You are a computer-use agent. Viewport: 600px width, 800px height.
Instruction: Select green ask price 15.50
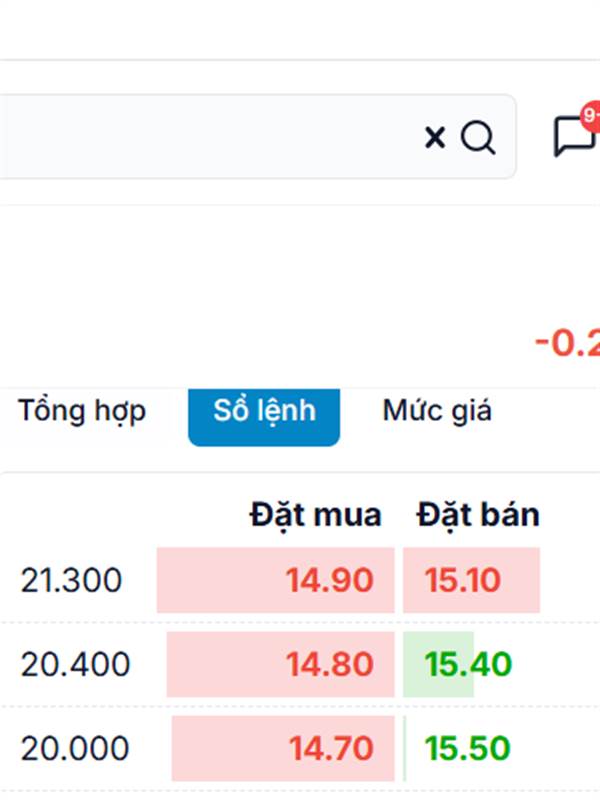point(467,748)
